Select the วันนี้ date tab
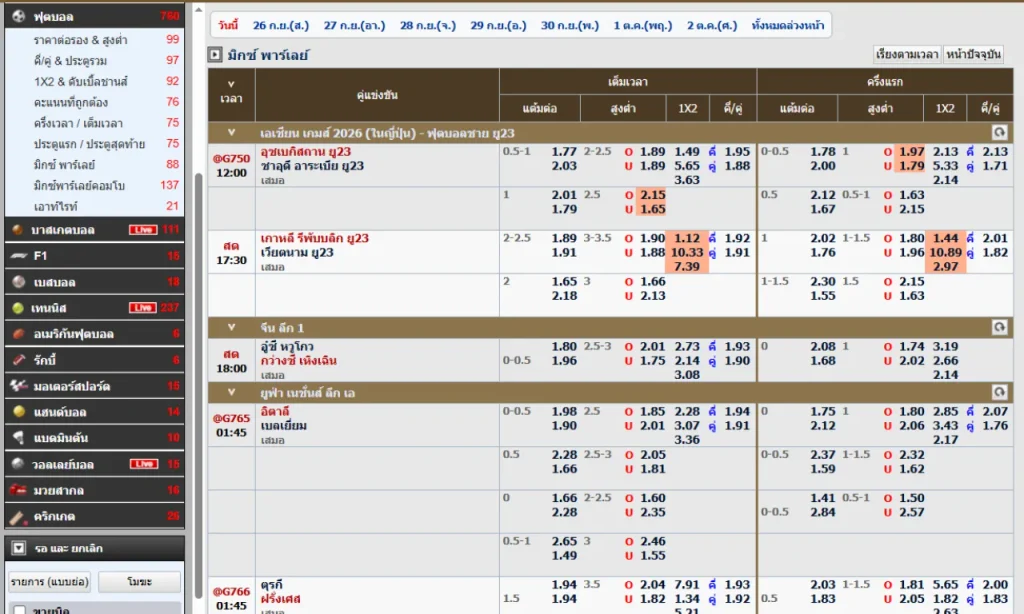The height and width of the screenshot is (614, 1024). pos(228,25)
